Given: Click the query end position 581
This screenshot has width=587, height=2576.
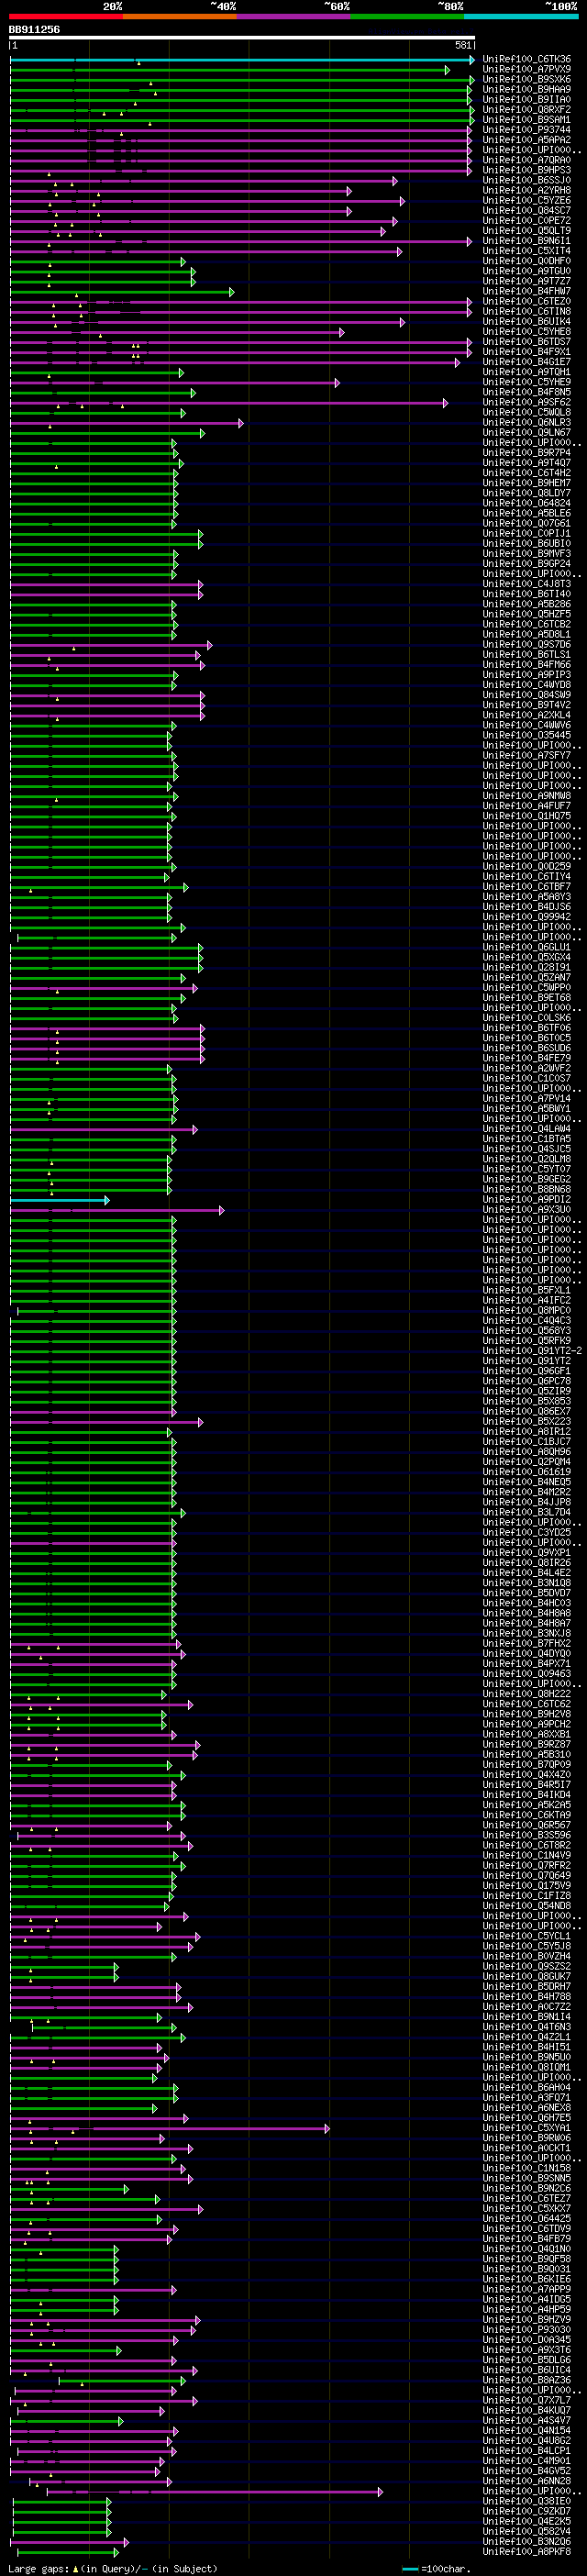Looking at the screenshot, I should coord(463,45).
